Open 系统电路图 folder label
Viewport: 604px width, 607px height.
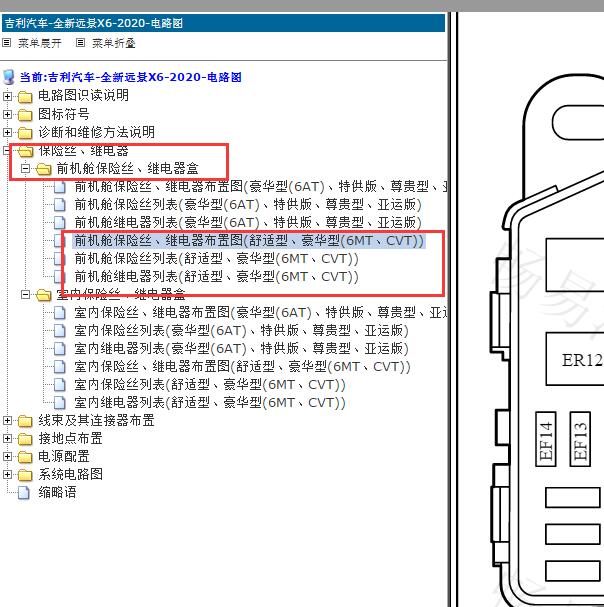pos(70,474)
